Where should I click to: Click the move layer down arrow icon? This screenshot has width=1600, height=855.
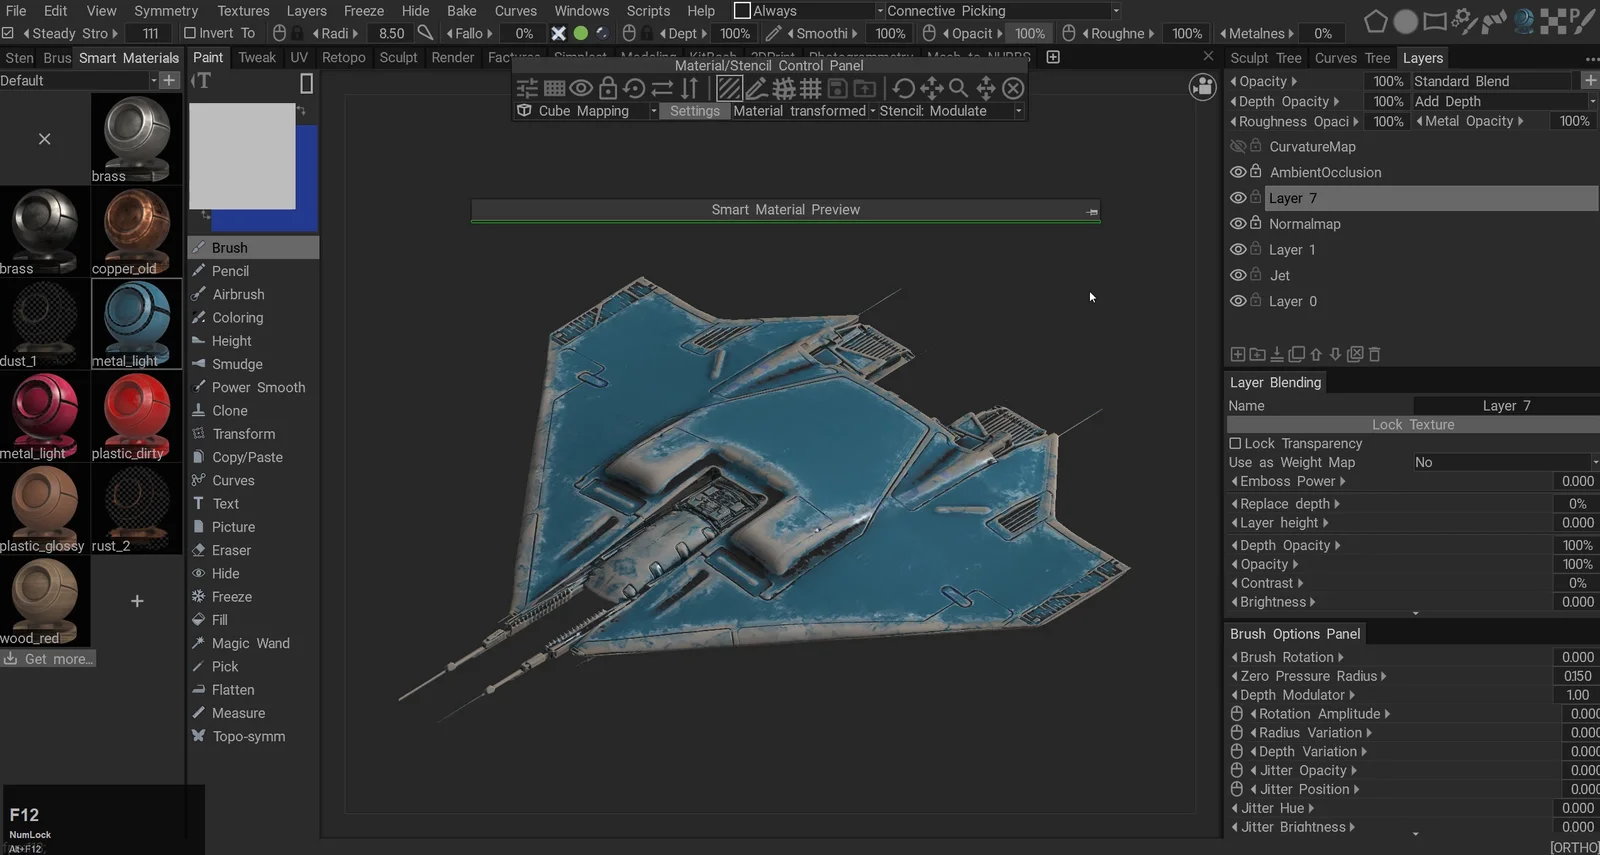1335,354
